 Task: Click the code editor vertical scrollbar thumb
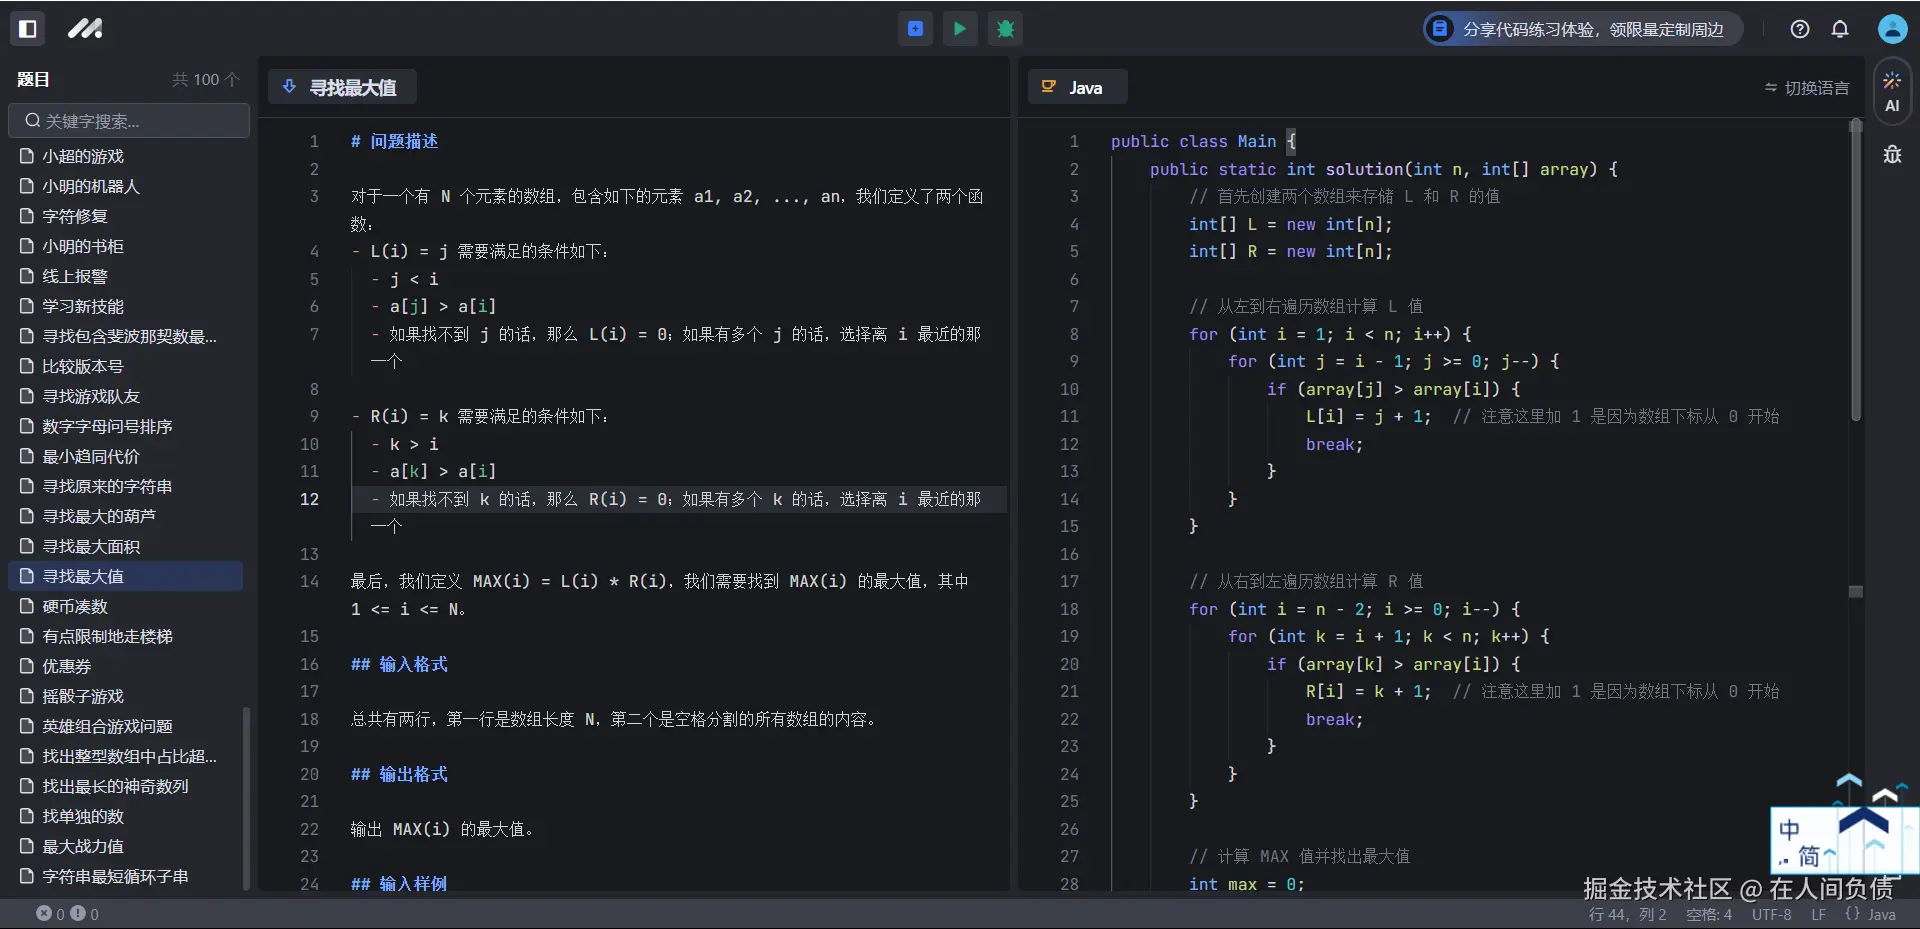click(x=1855, y=270)
